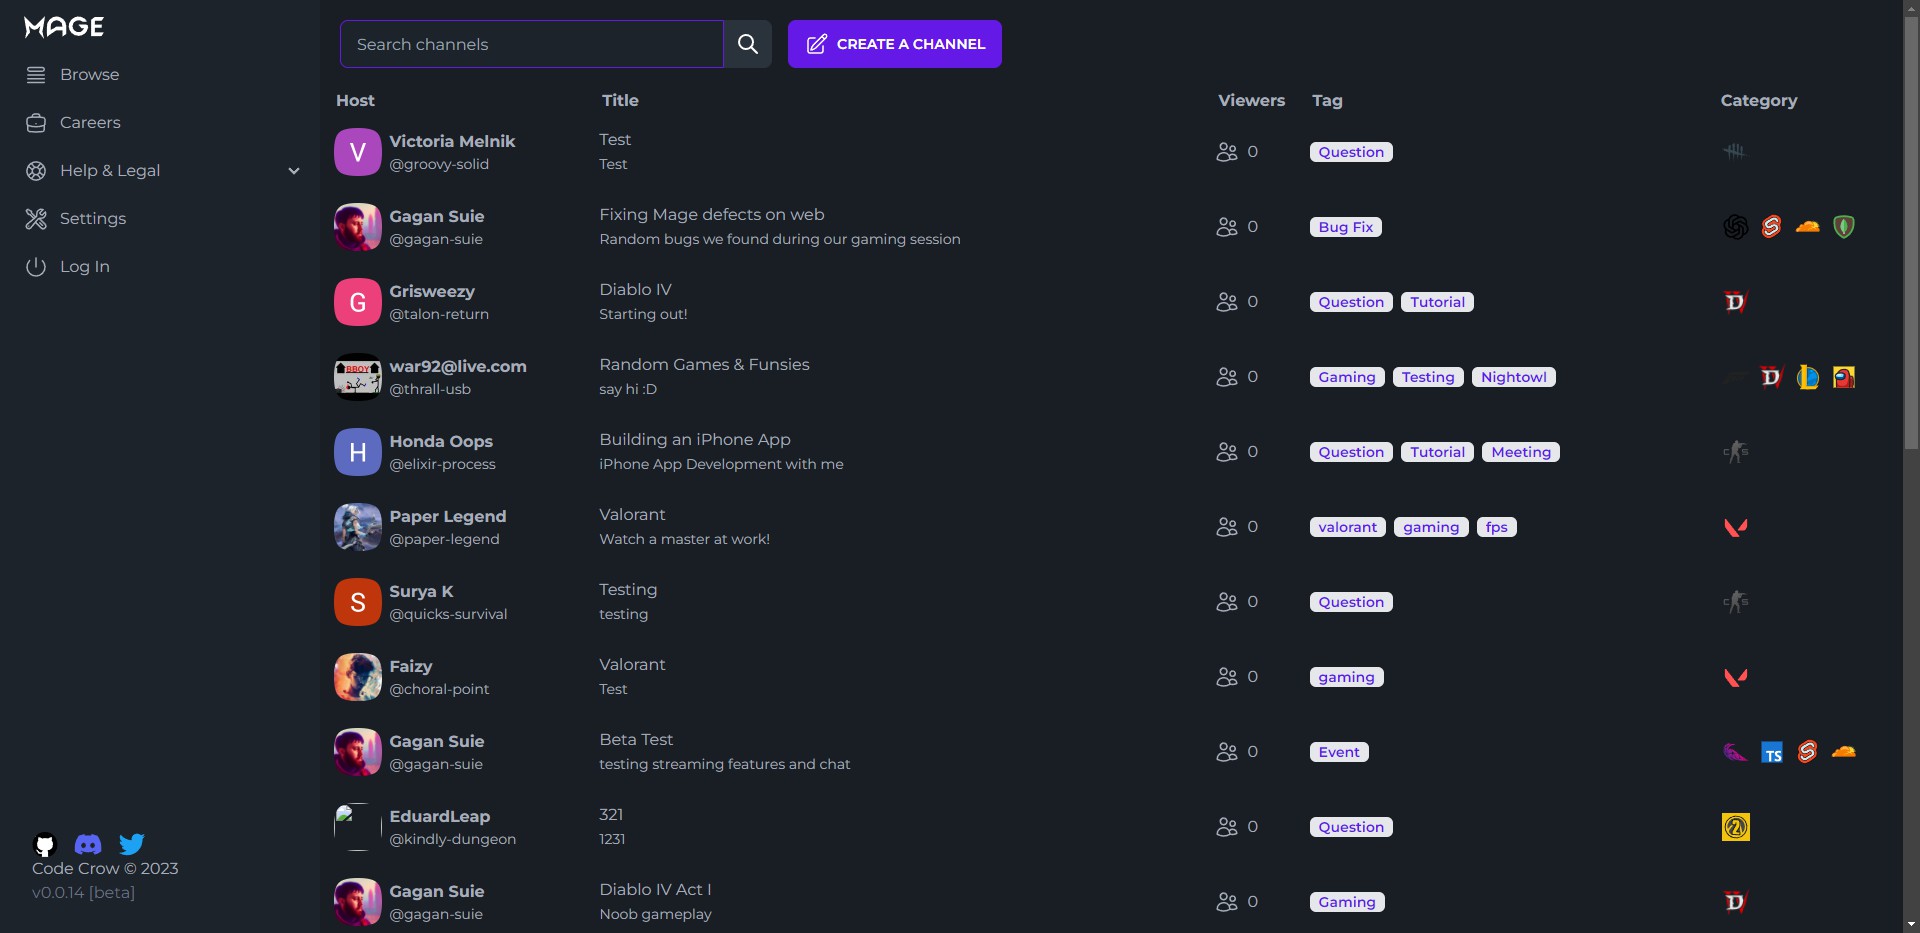Open the Viewers column header
This screenshot has height=933, width=1920.
click(1251, 101)
